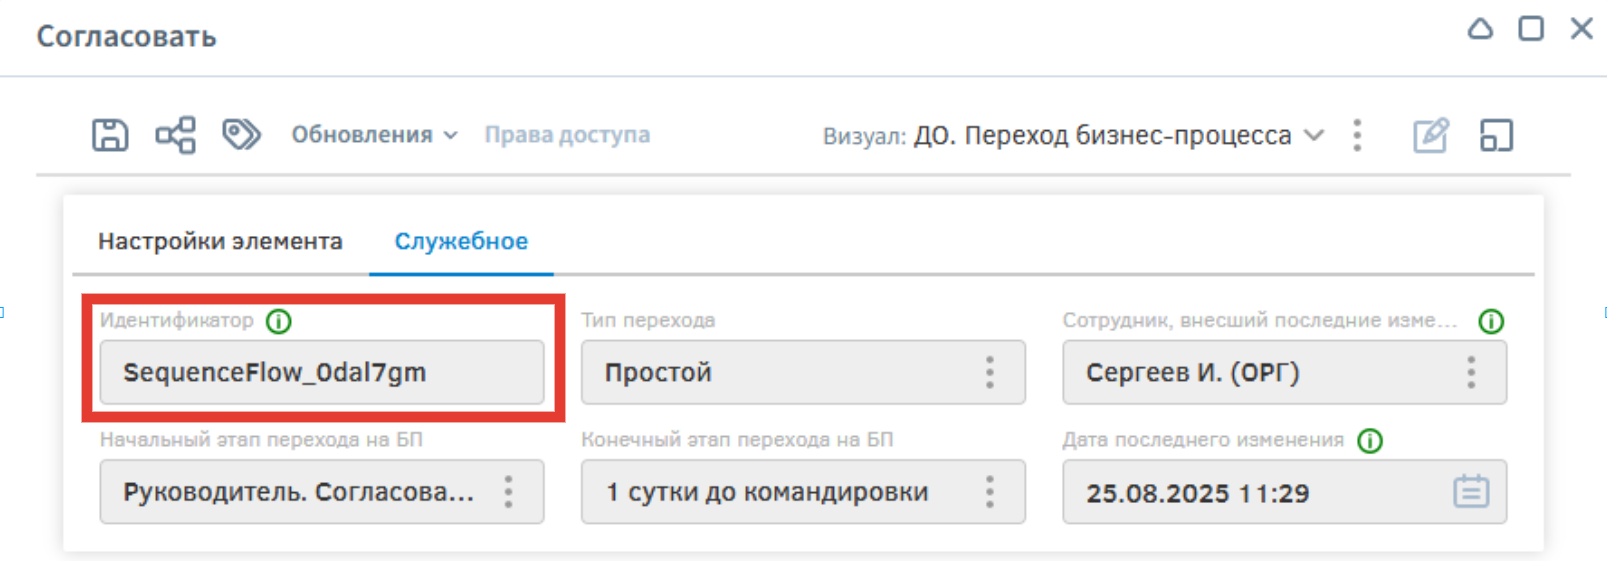Click the Идентификатор label text

pyautogui.click(x=177, y=320)
